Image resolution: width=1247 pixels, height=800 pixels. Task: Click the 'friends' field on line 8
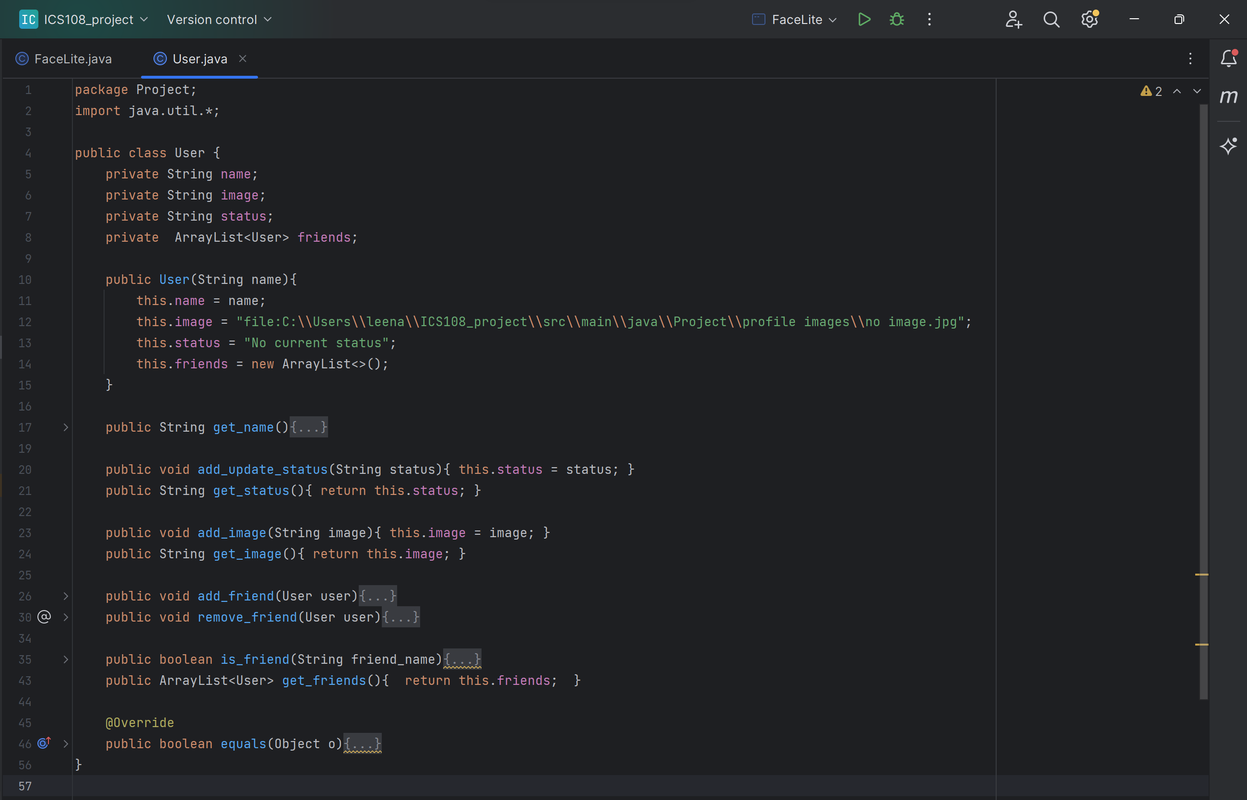click(x=324, y=237)
